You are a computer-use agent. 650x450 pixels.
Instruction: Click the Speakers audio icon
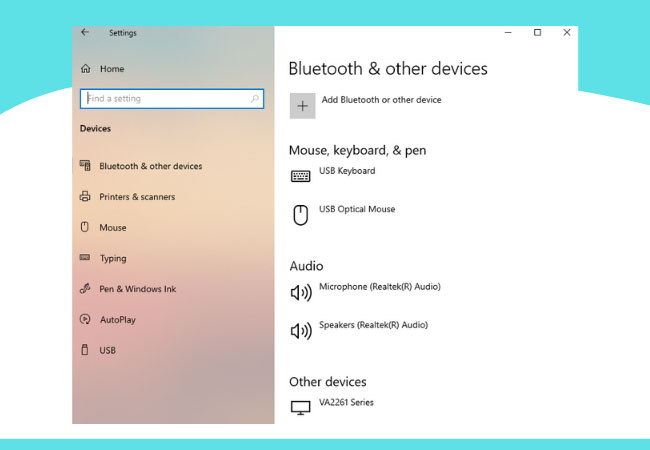pyautogui.click(x=301, y=330)
